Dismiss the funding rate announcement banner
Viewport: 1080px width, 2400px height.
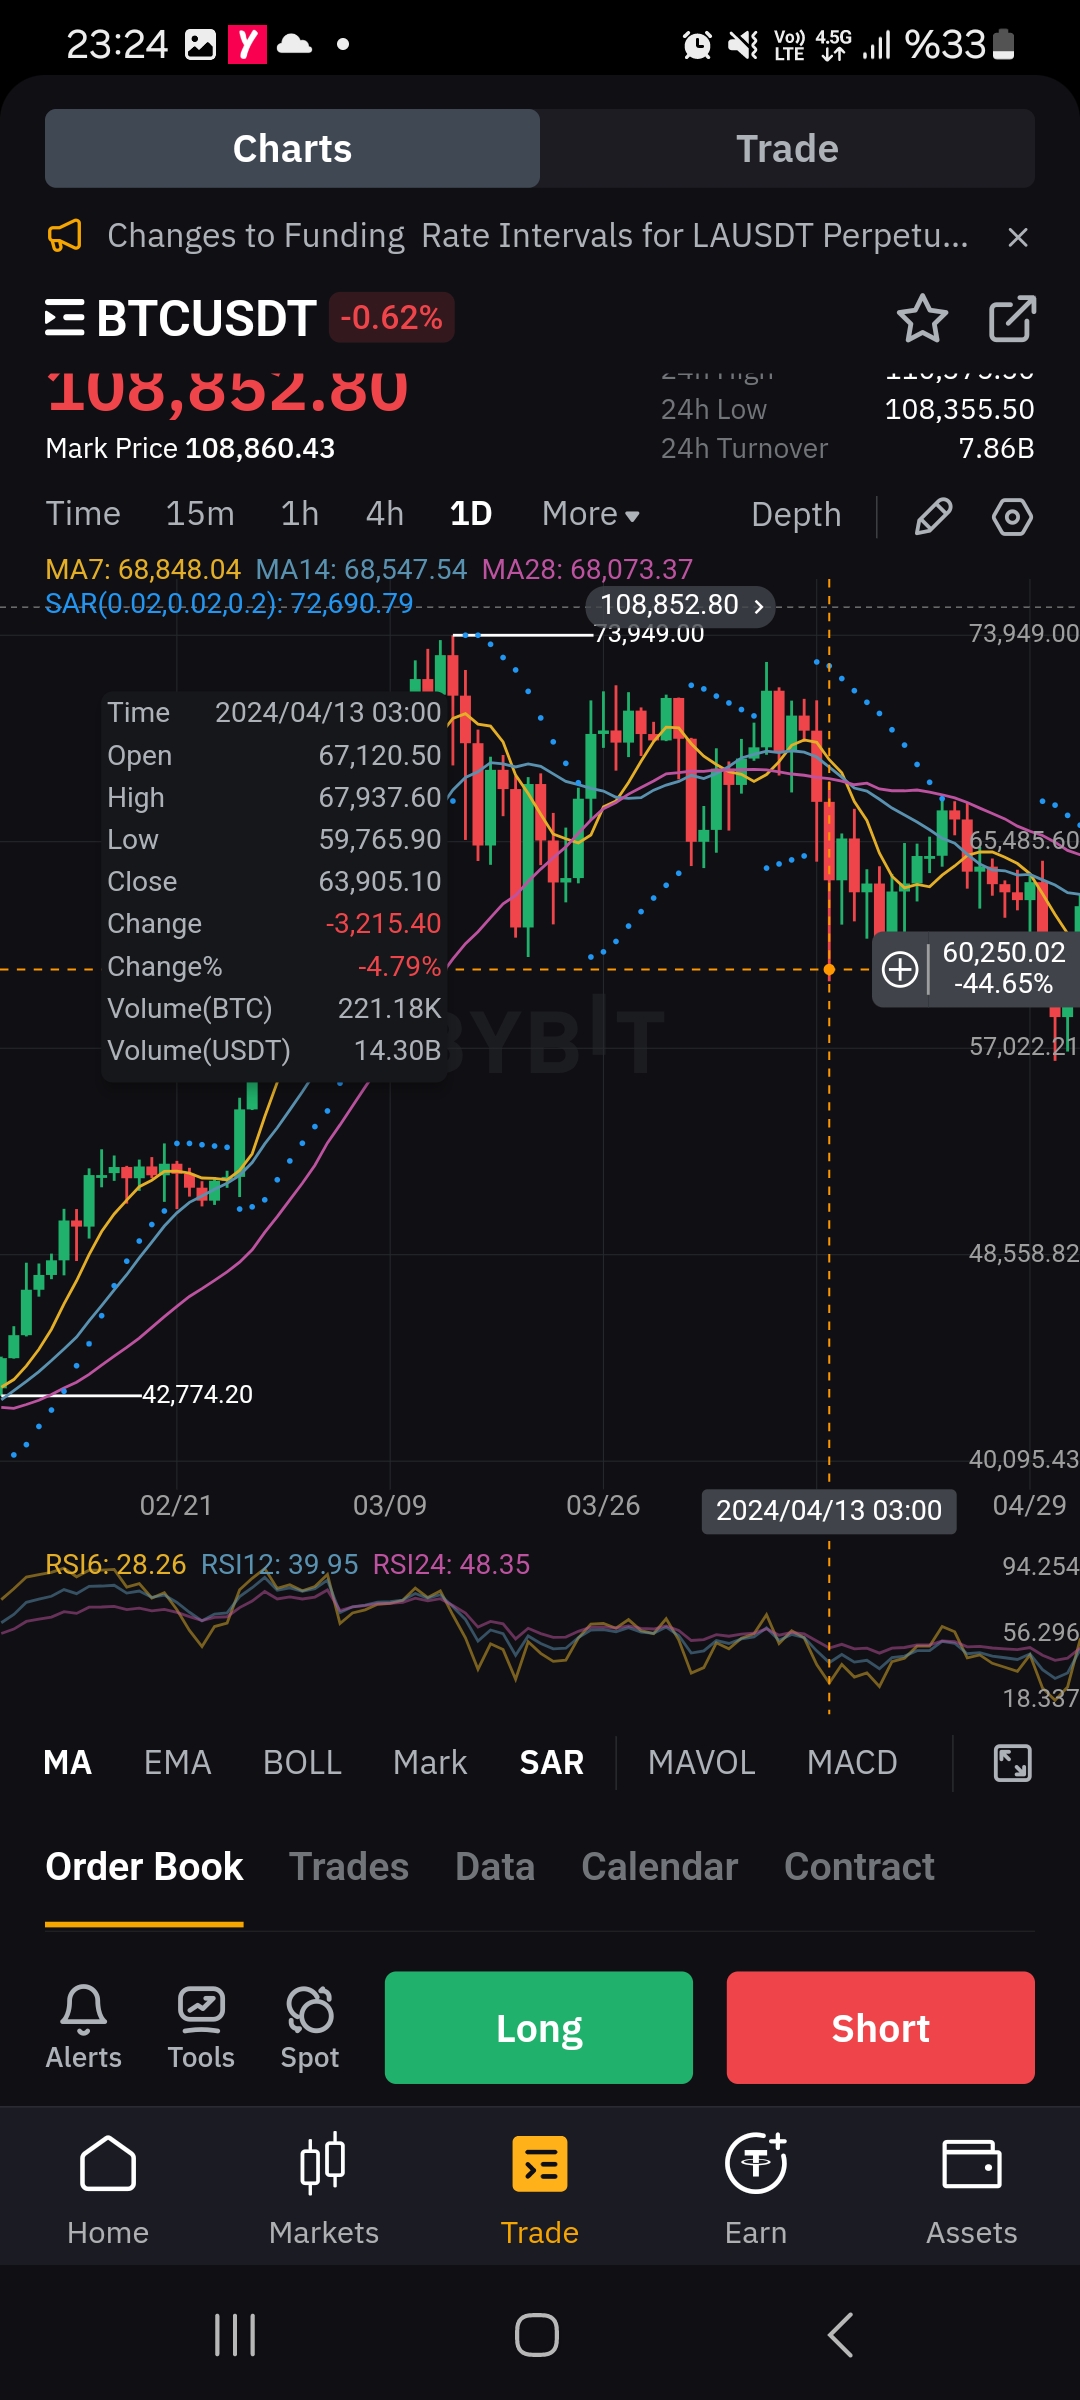tap(1018, 237)
